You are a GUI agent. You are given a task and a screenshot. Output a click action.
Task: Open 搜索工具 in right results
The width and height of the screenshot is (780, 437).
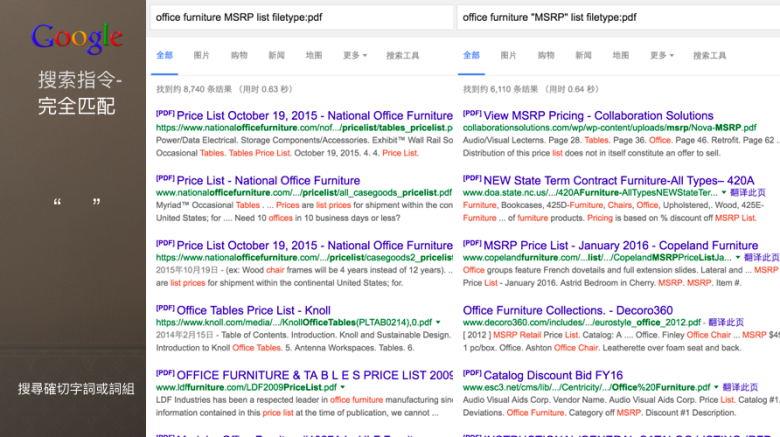(710, 55)
